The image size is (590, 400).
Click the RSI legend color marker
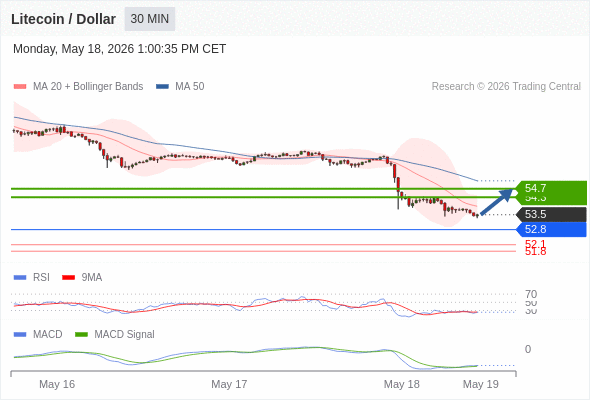point(20,278)
